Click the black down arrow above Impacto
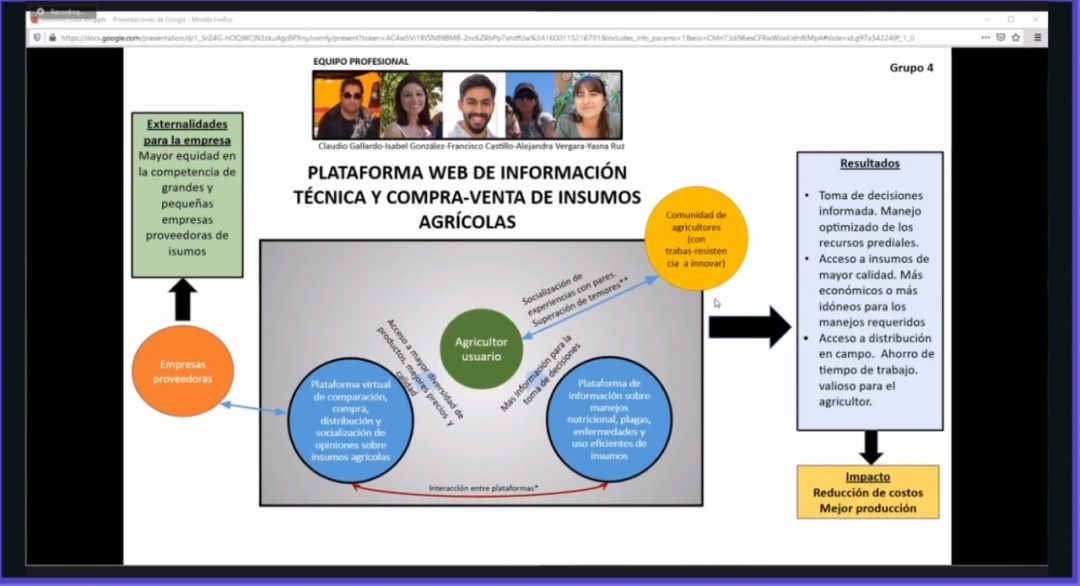Image resolution: width=1080 pixels, height=586 pixels. [870, 446]
